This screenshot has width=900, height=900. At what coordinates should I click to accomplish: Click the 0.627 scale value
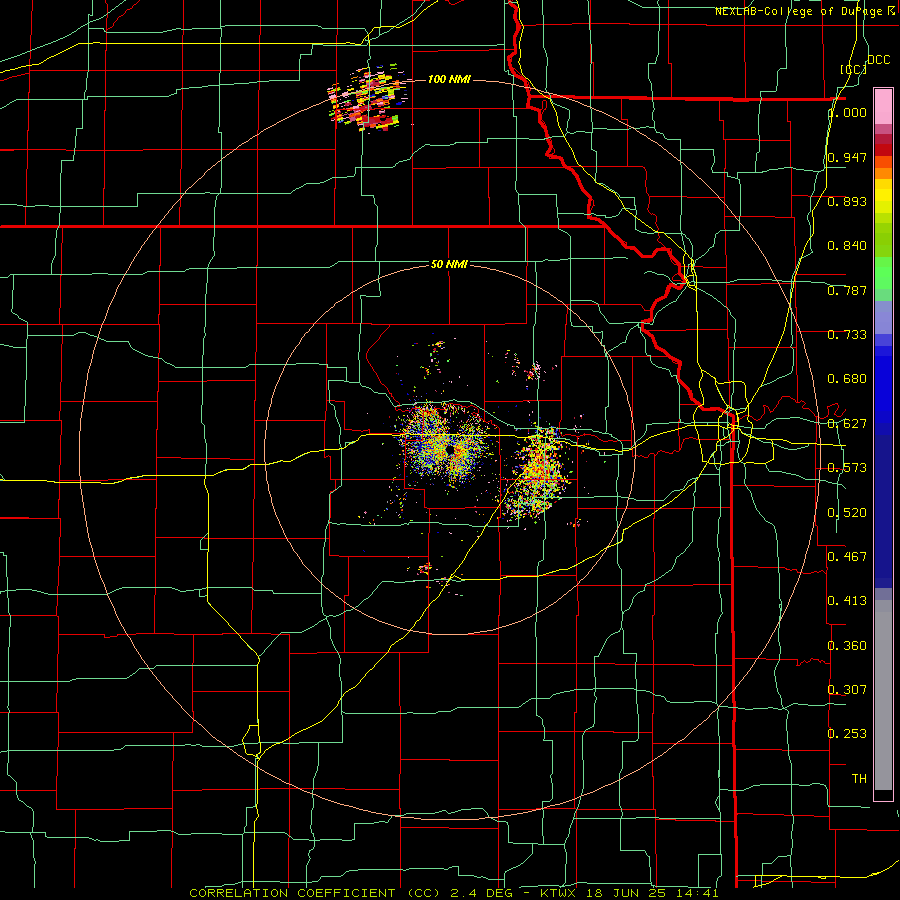point(847,424)
